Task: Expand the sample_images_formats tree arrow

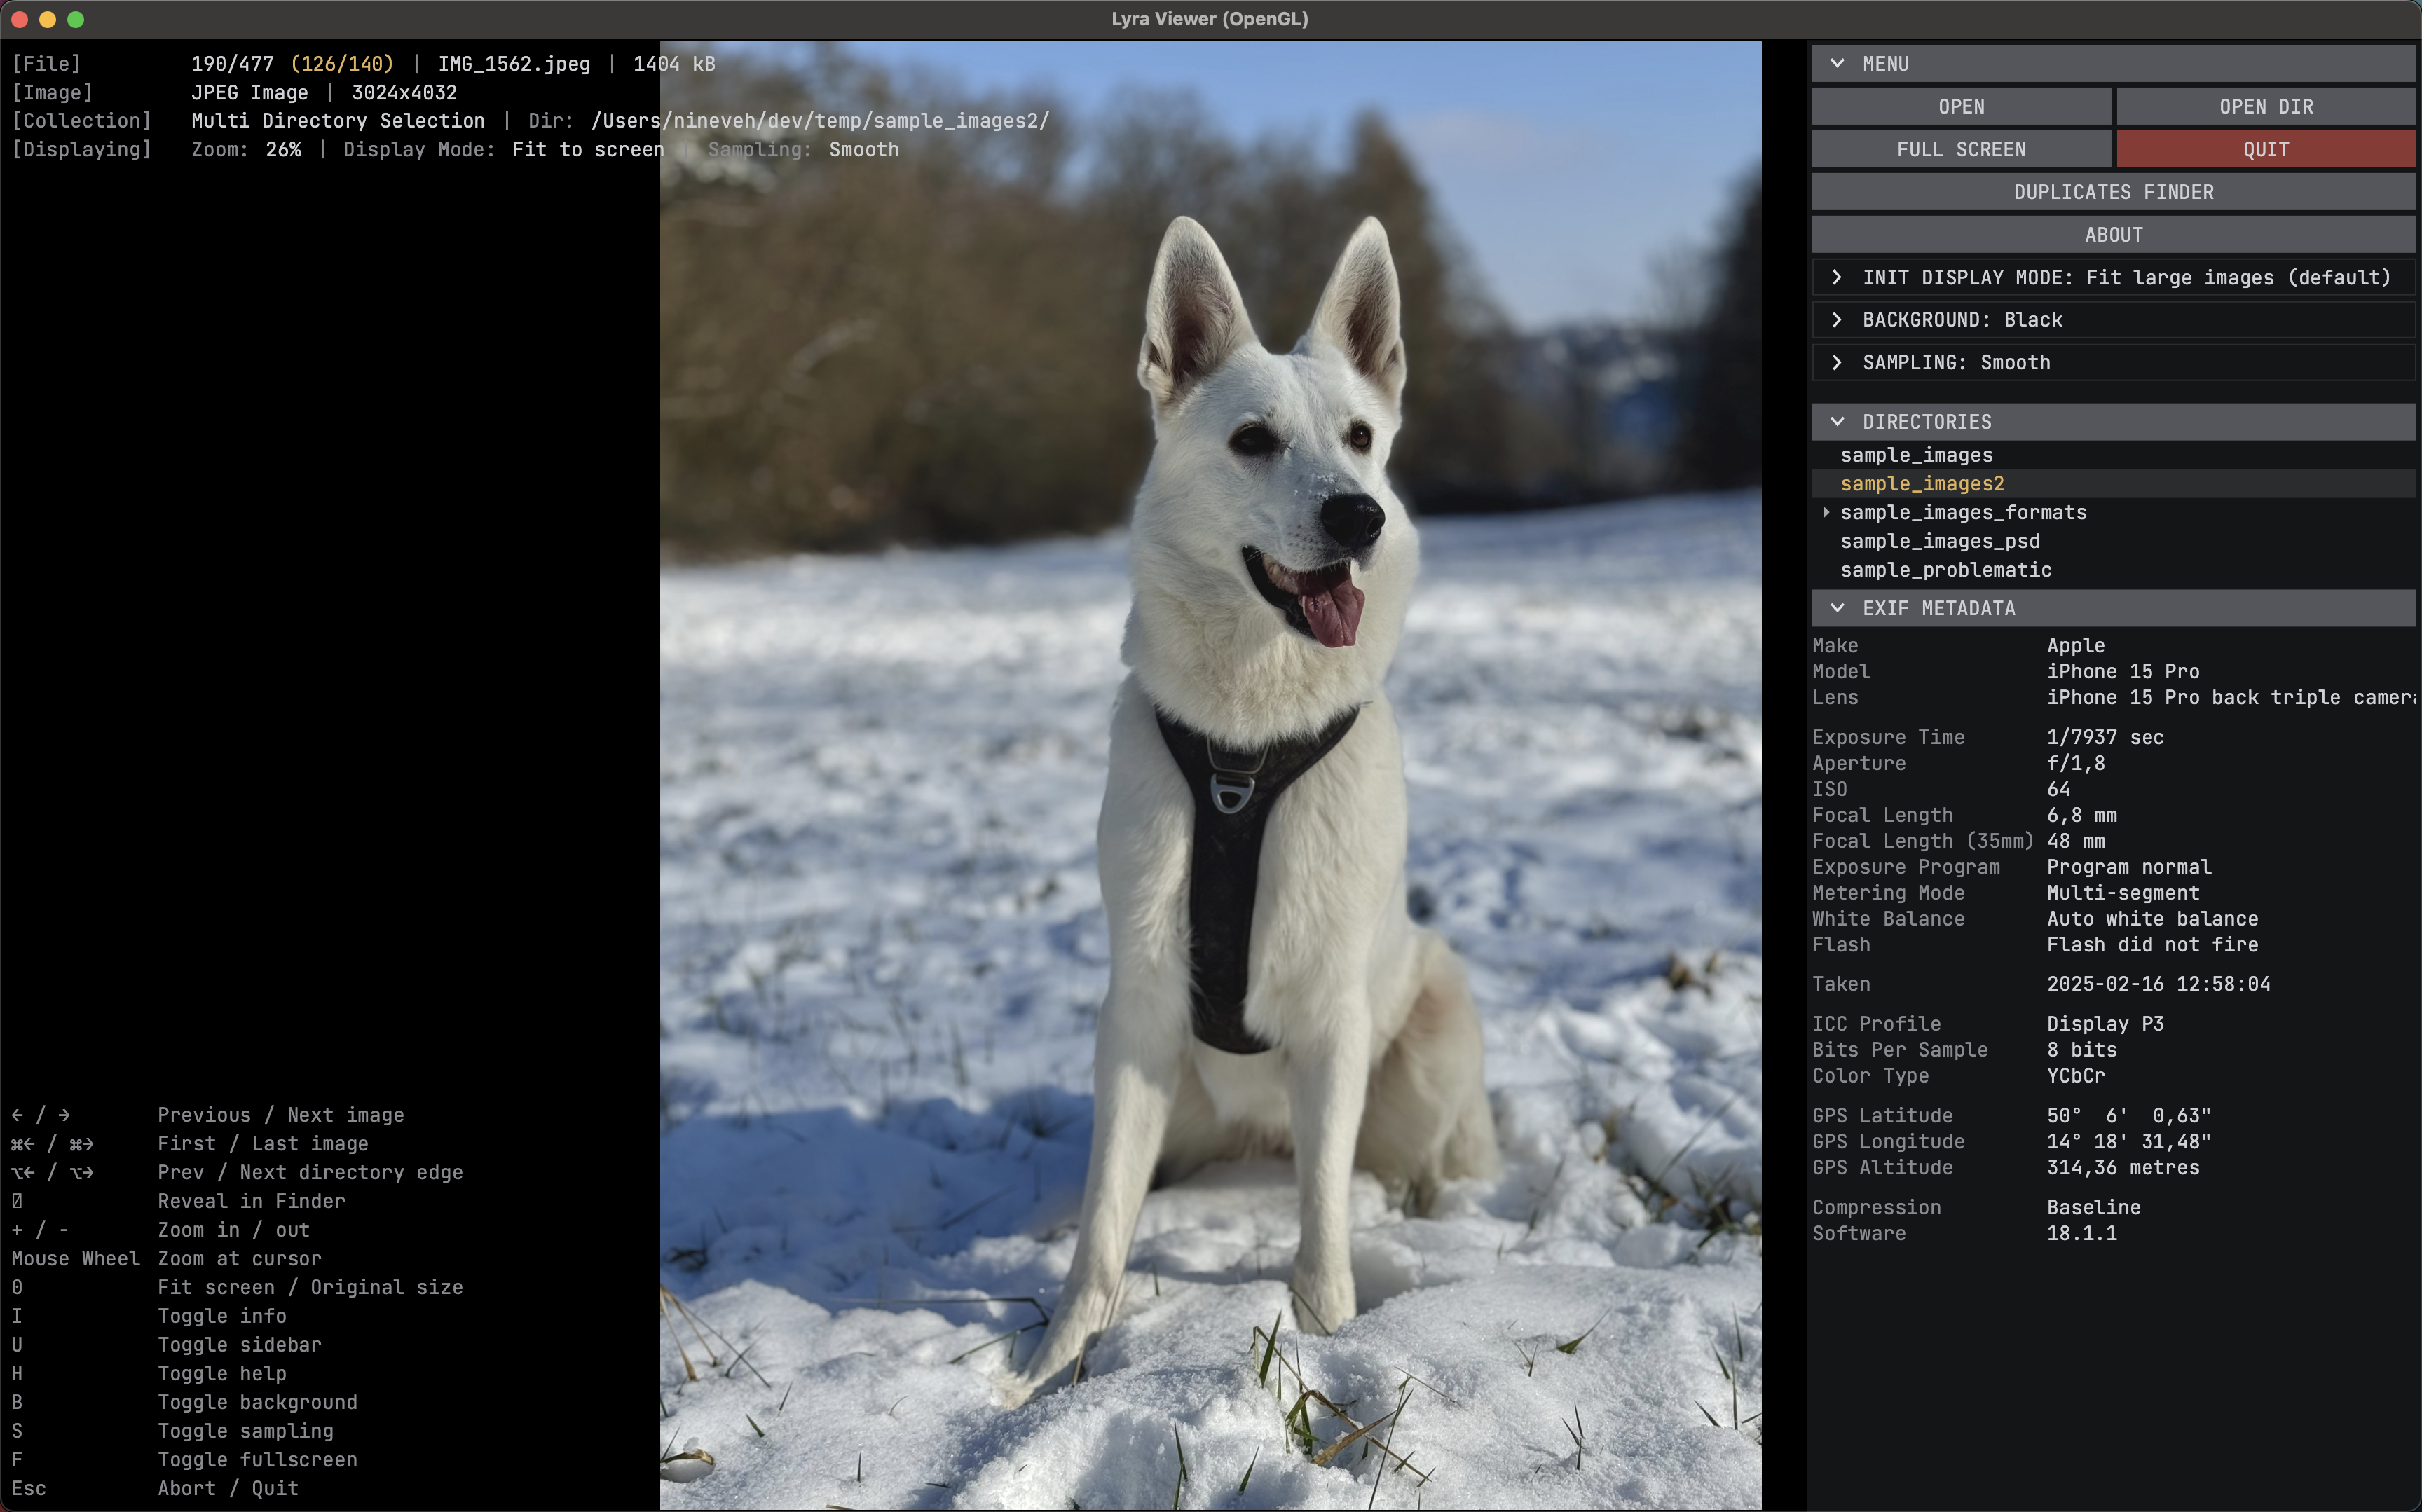Action: coord(1826,512)
